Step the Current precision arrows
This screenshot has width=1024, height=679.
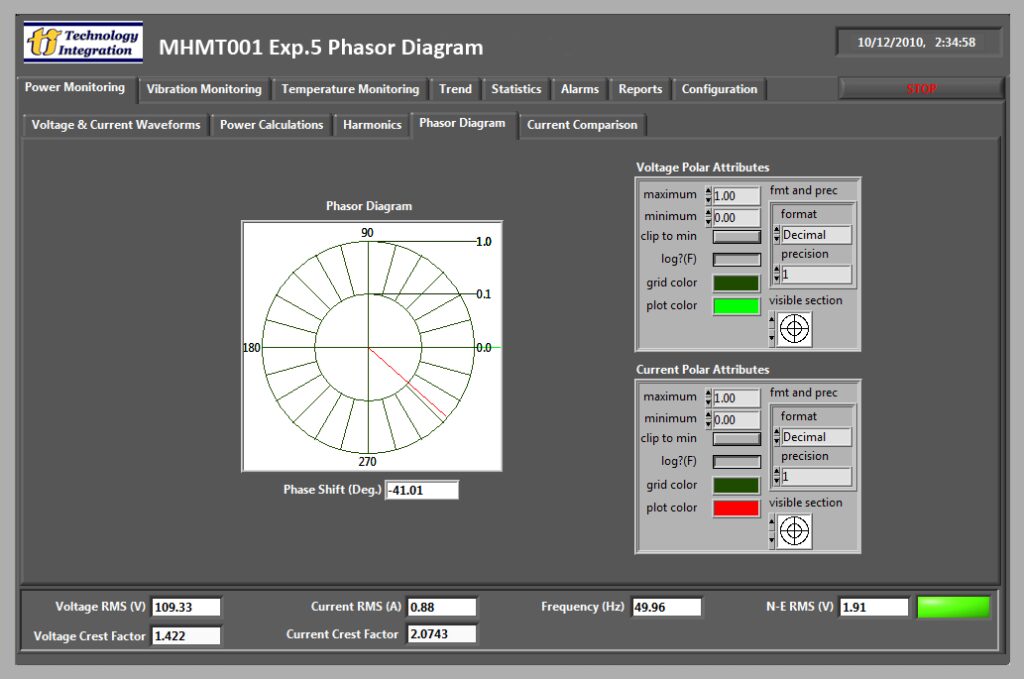(x=776, y=477)
